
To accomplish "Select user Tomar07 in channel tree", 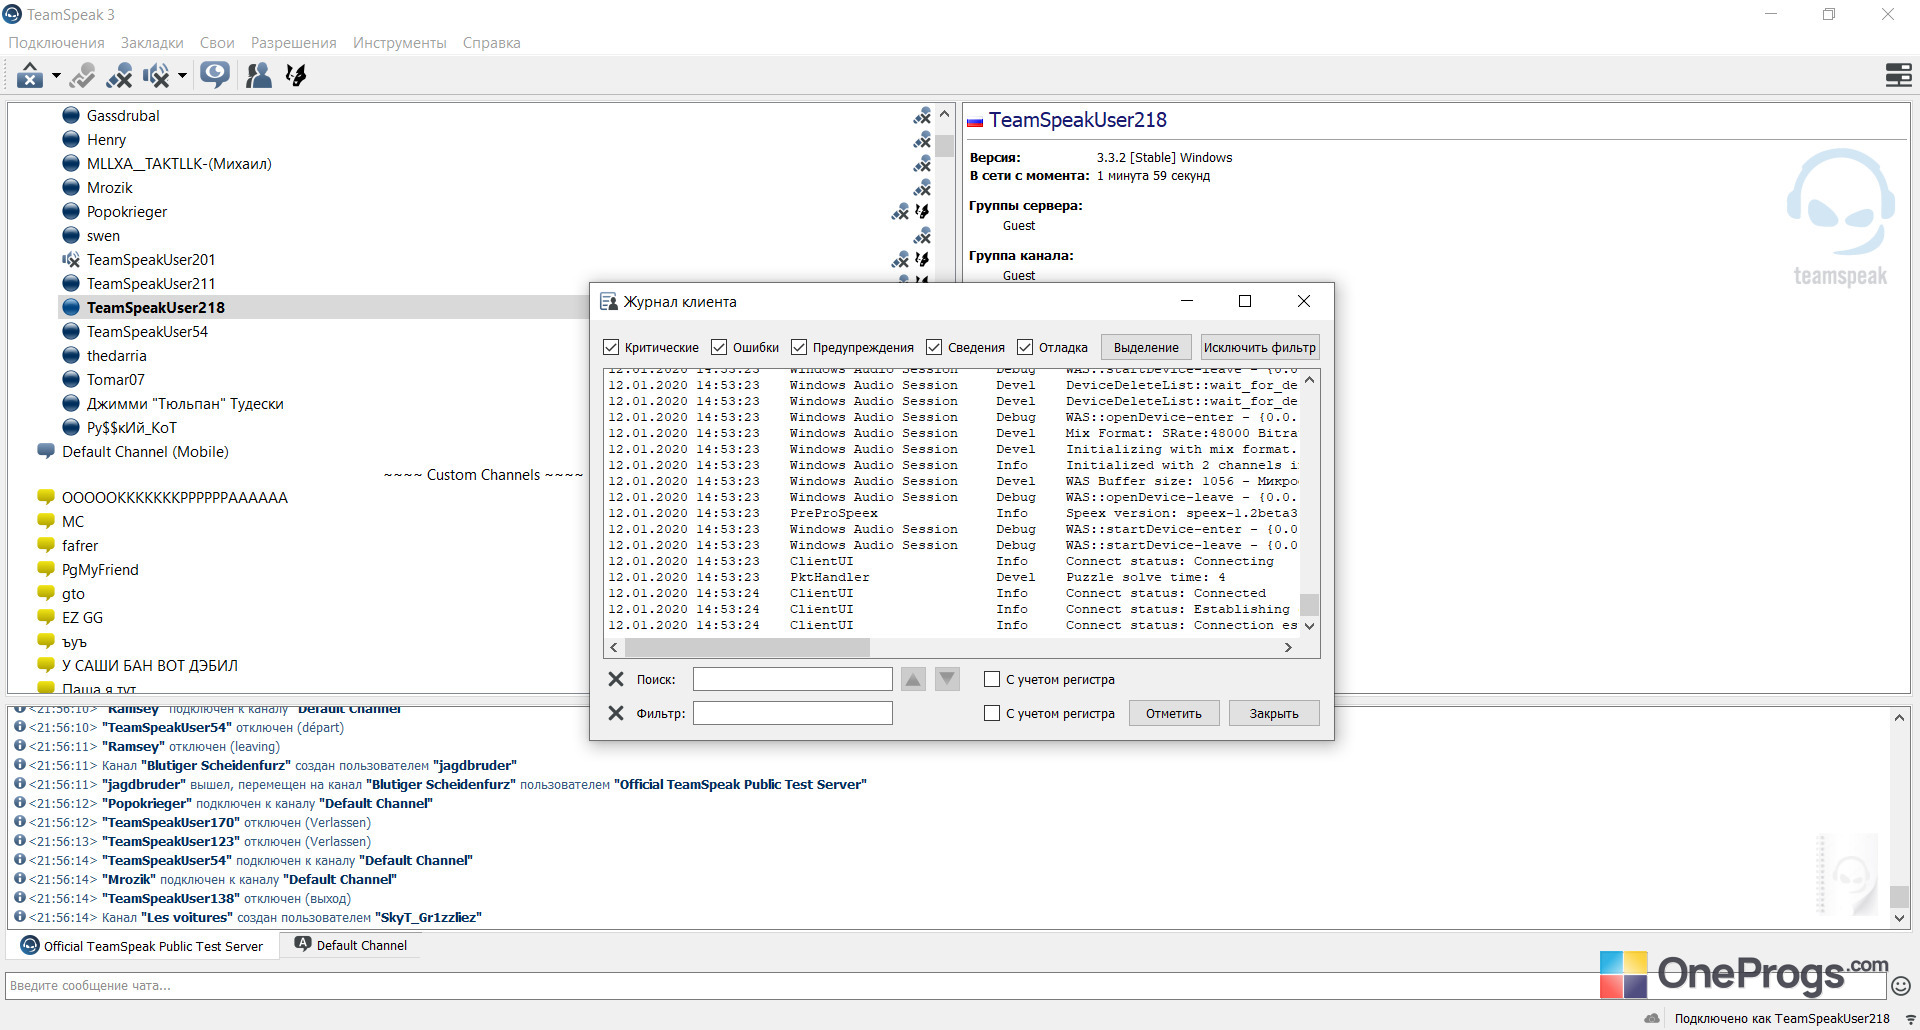I will (115, 380).
